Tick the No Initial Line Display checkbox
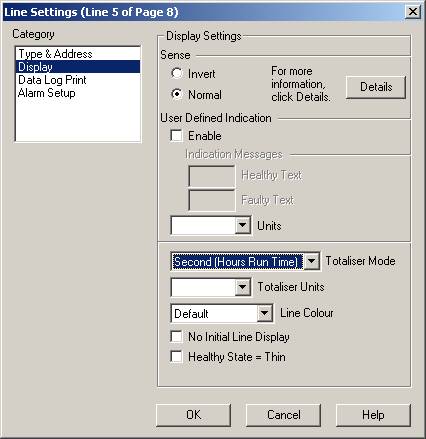The height and width of the screenshot is (439, 426). click(176, 336)
